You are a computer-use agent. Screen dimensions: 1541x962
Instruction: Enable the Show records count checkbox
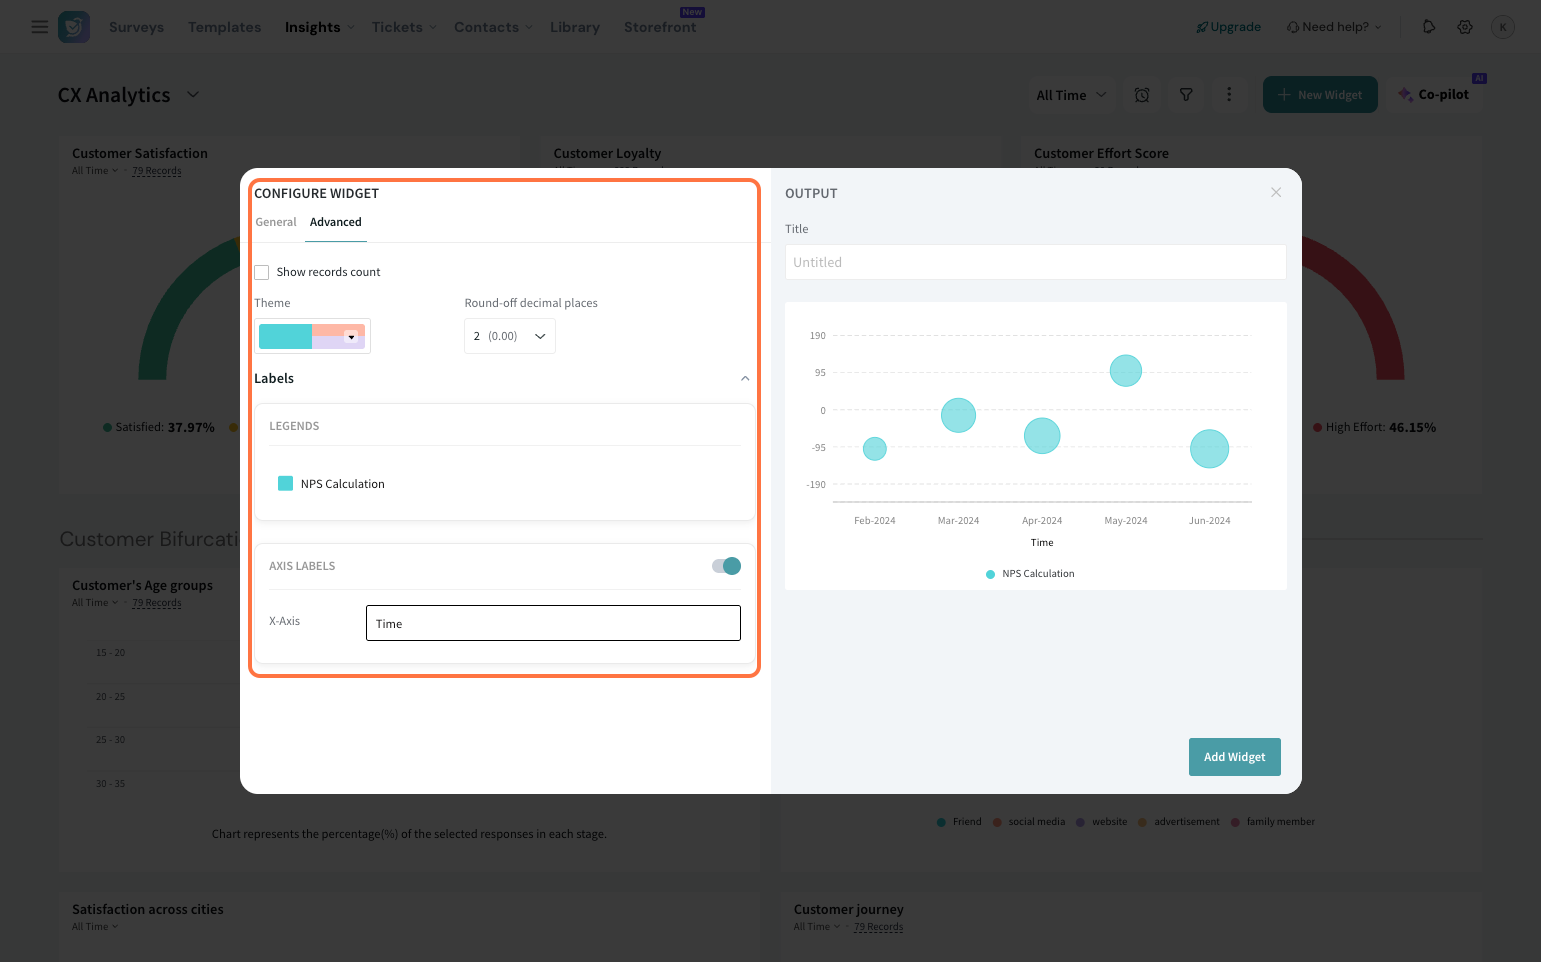click(x=262, y=272)
